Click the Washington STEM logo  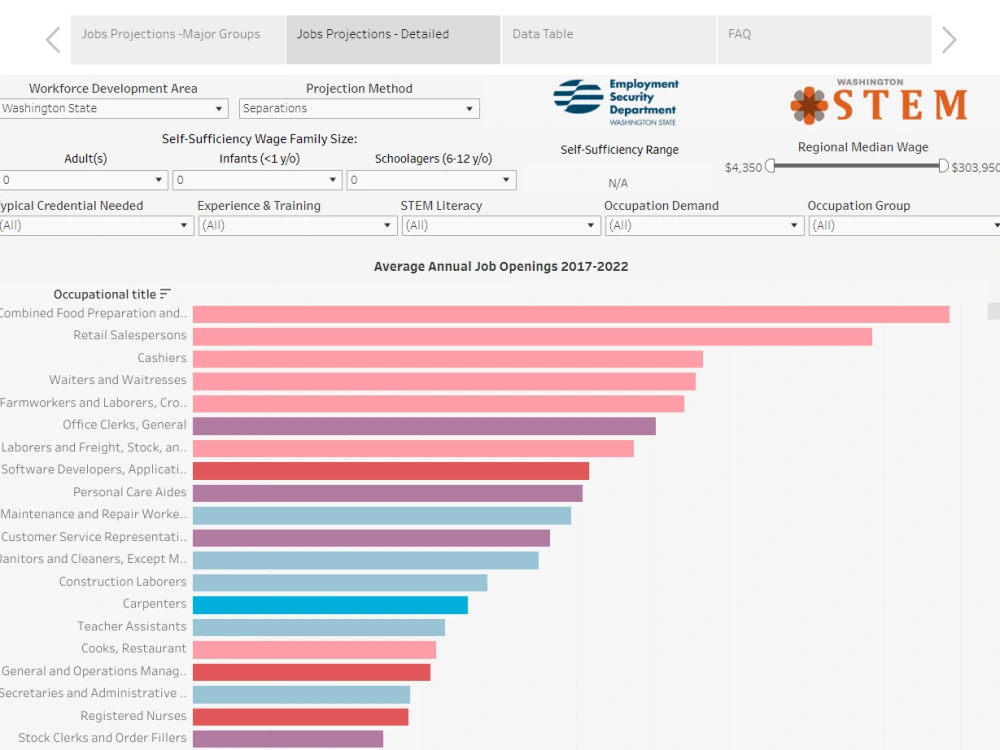[879, 102]
